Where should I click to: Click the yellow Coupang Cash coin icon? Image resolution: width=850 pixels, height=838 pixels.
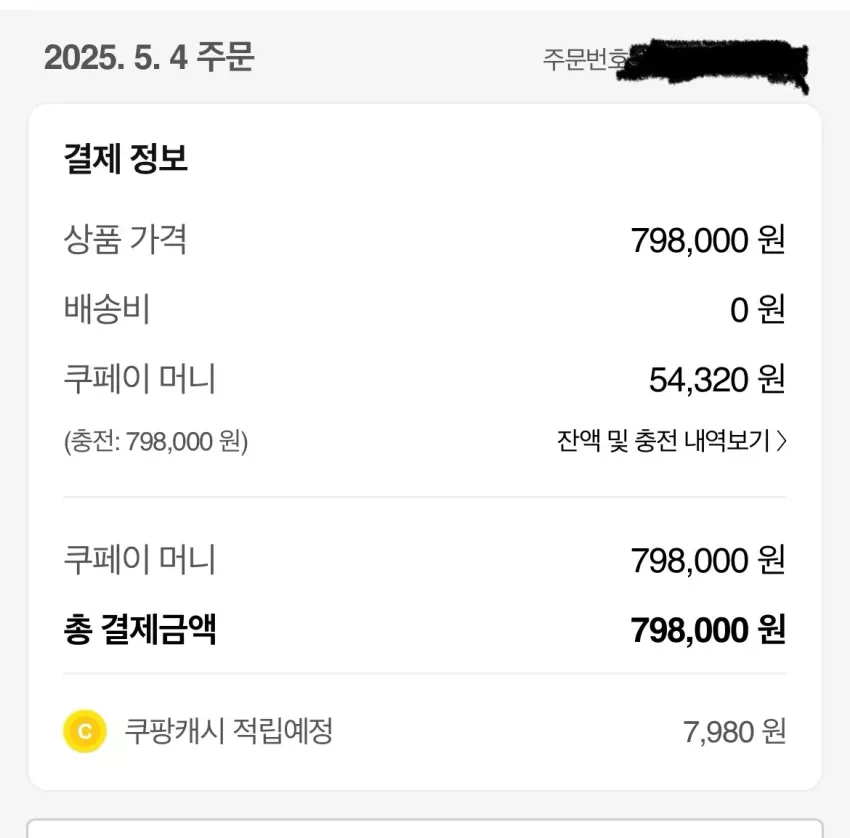[x=85, y=731]
